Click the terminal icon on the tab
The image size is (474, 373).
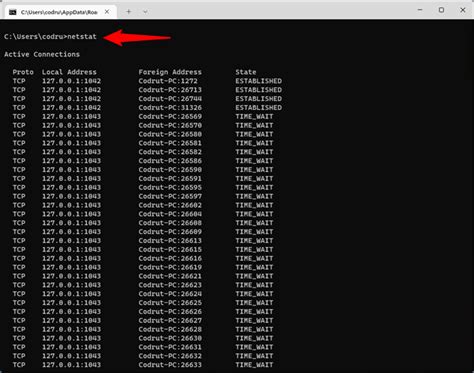[x=13, y=12]
